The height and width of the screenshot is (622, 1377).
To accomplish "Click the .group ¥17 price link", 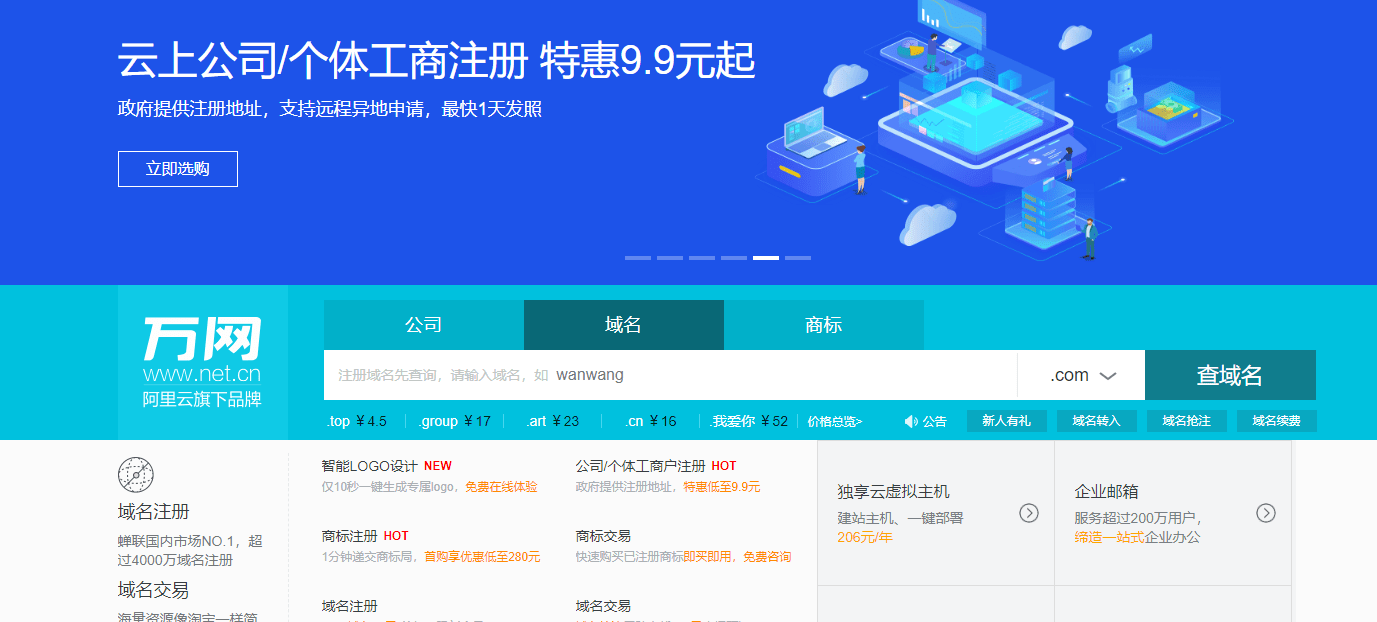I will point(455,421).
